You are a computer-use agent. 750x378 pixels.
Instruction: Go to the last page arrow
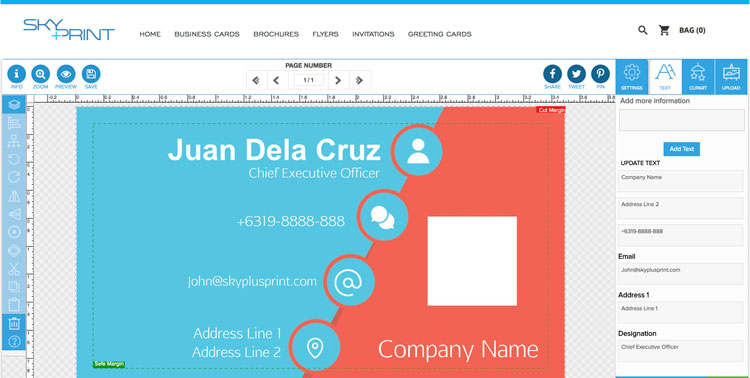pyautogui.click(x=360, y=80)
